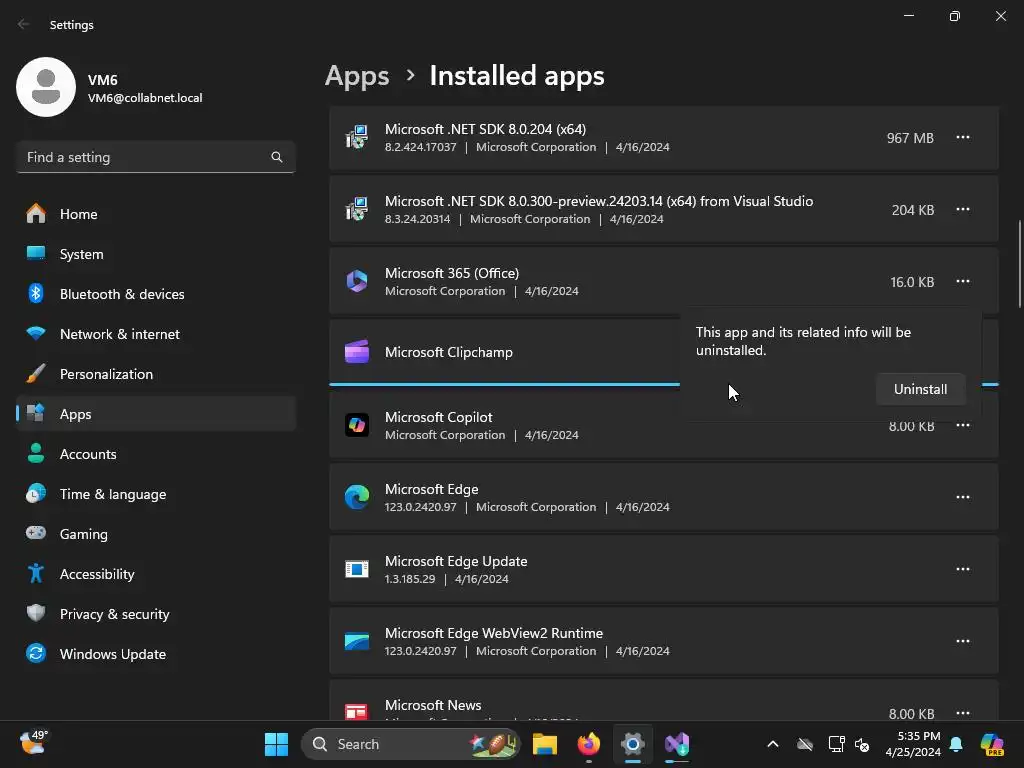Click the Apps breadcrumb link
1024x768 pixels.
[357, 76]
